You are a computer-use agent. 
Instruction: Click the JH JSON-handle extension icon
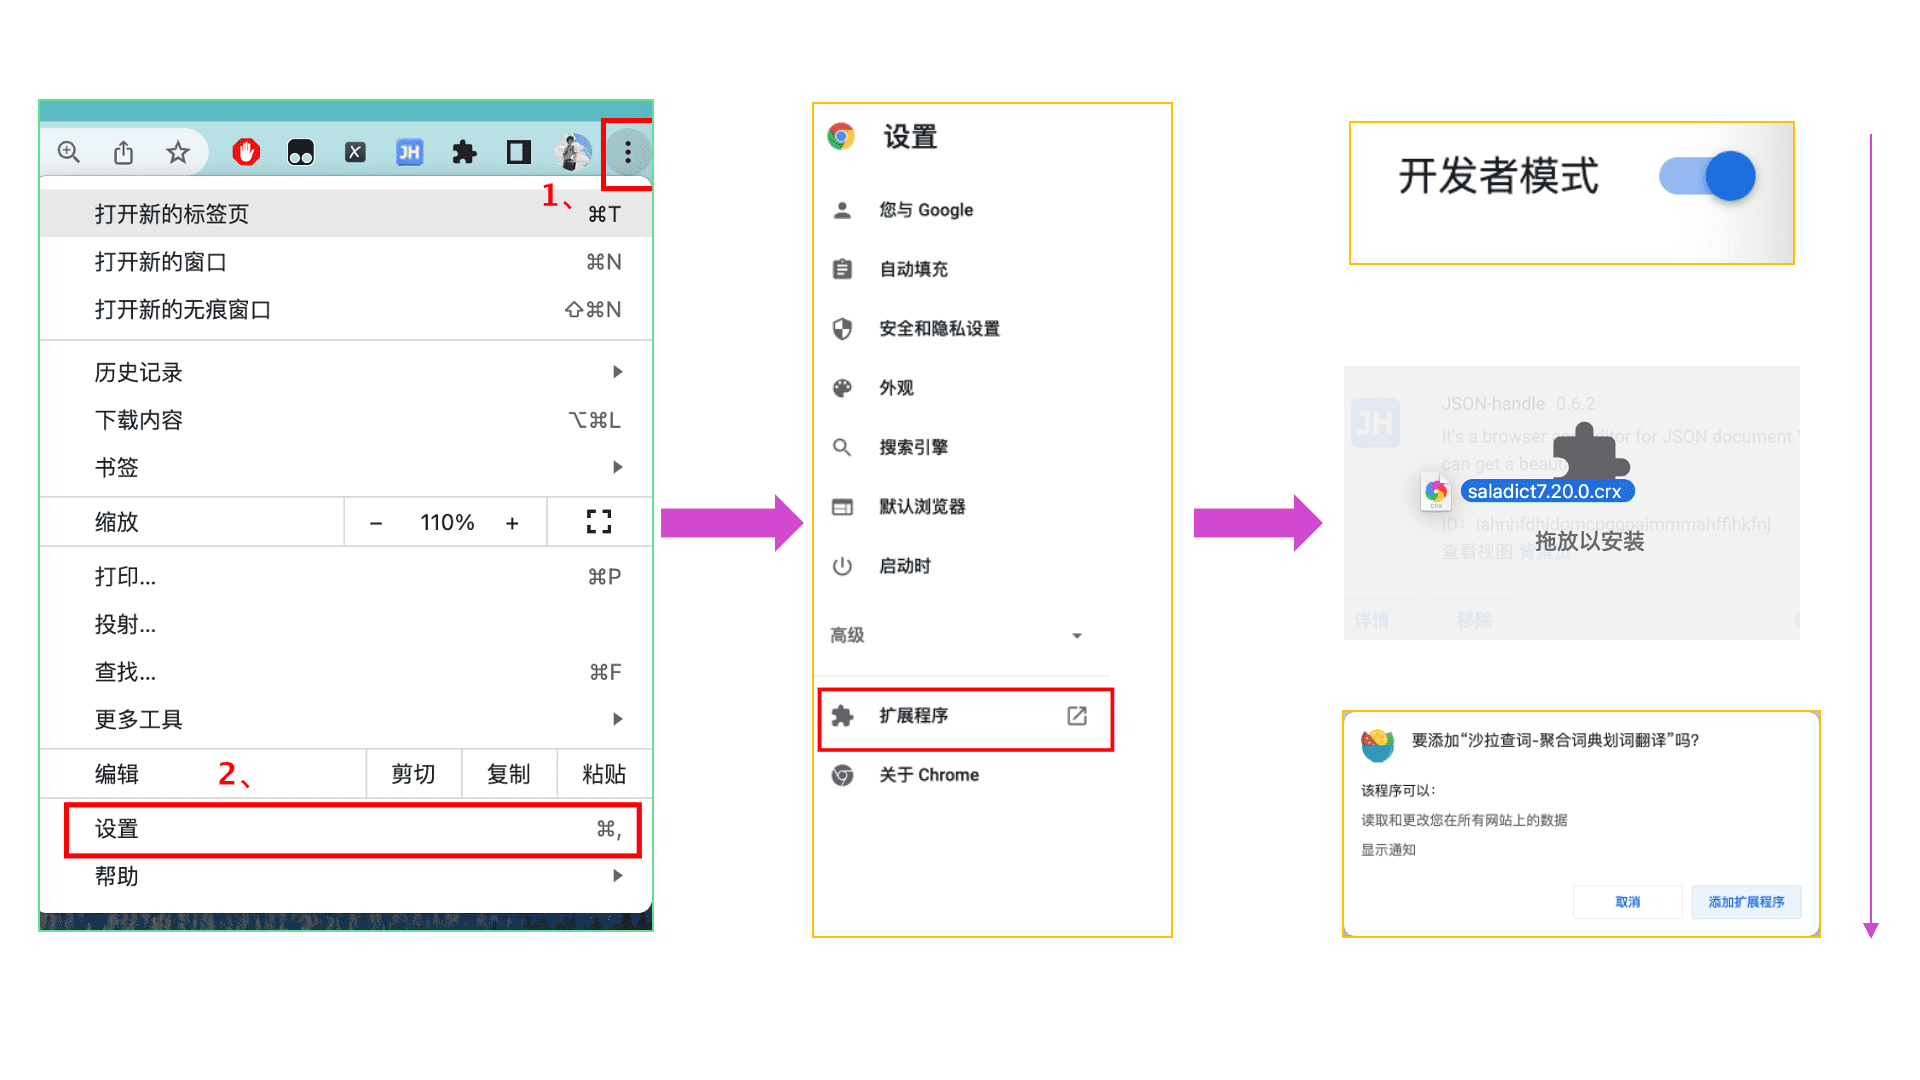tap(409, 152)
